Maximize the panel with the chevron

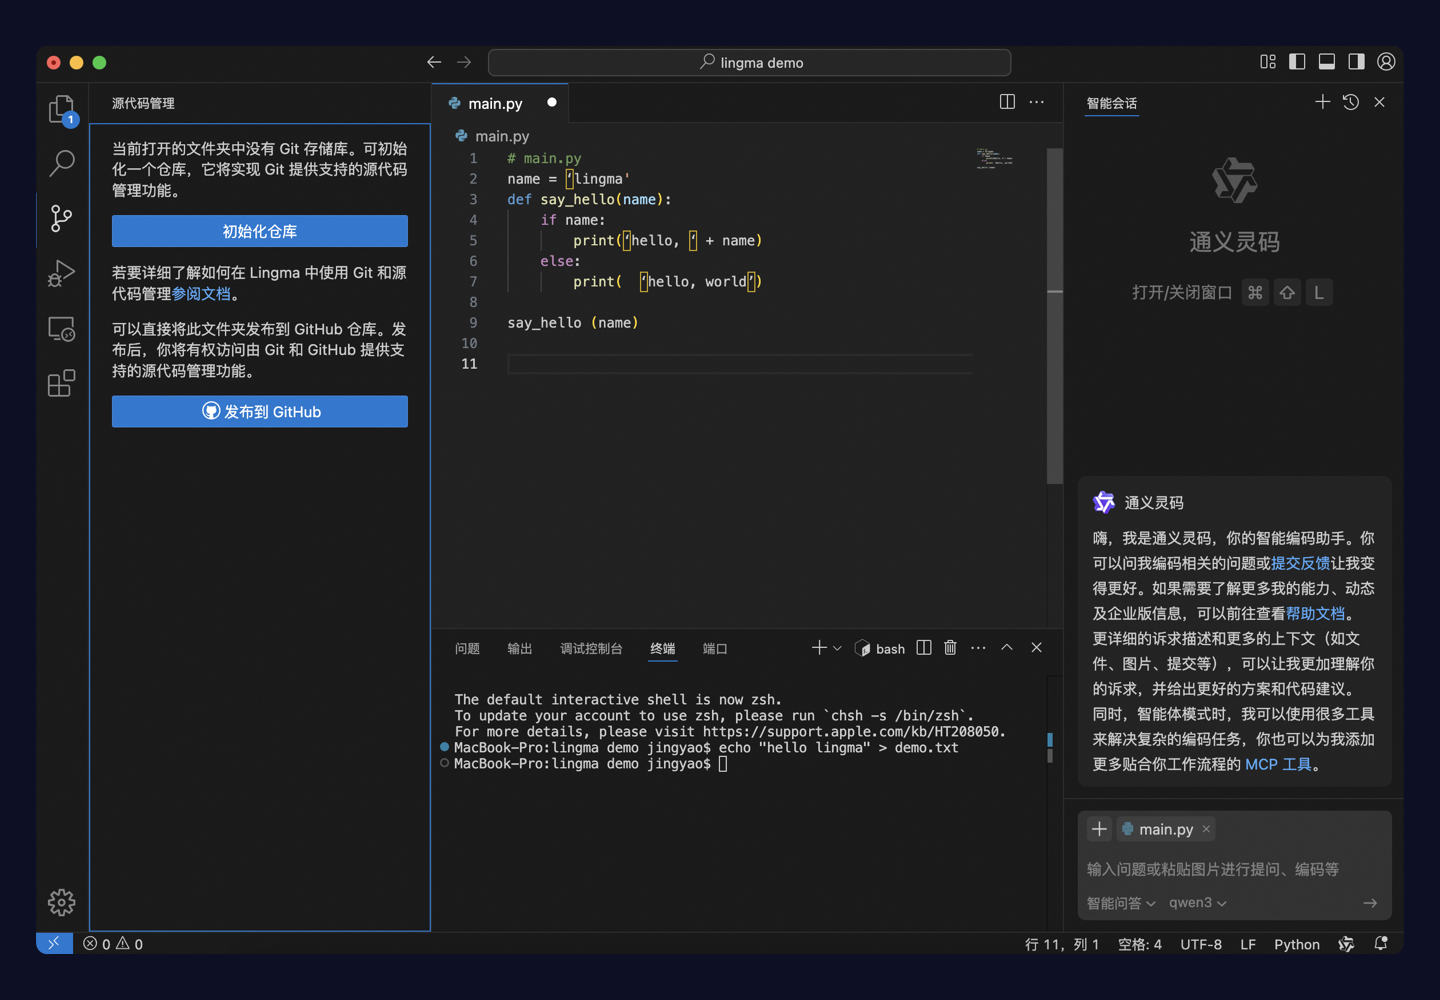(1007, 648)
